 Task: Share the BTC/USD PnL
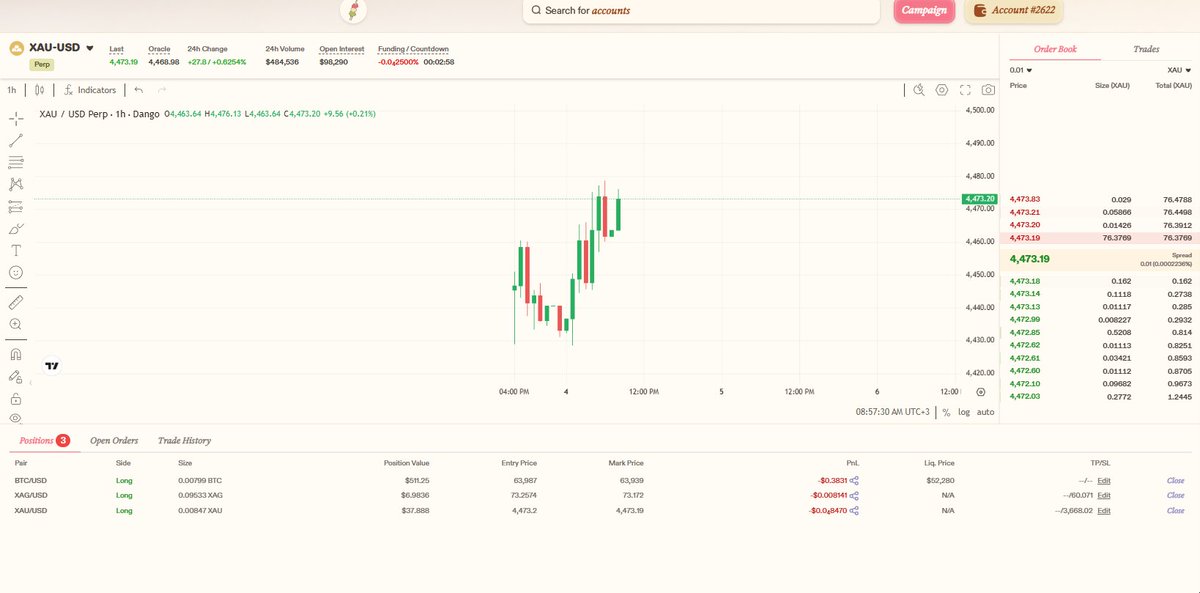pyautogui.click(x=854, y=481)
